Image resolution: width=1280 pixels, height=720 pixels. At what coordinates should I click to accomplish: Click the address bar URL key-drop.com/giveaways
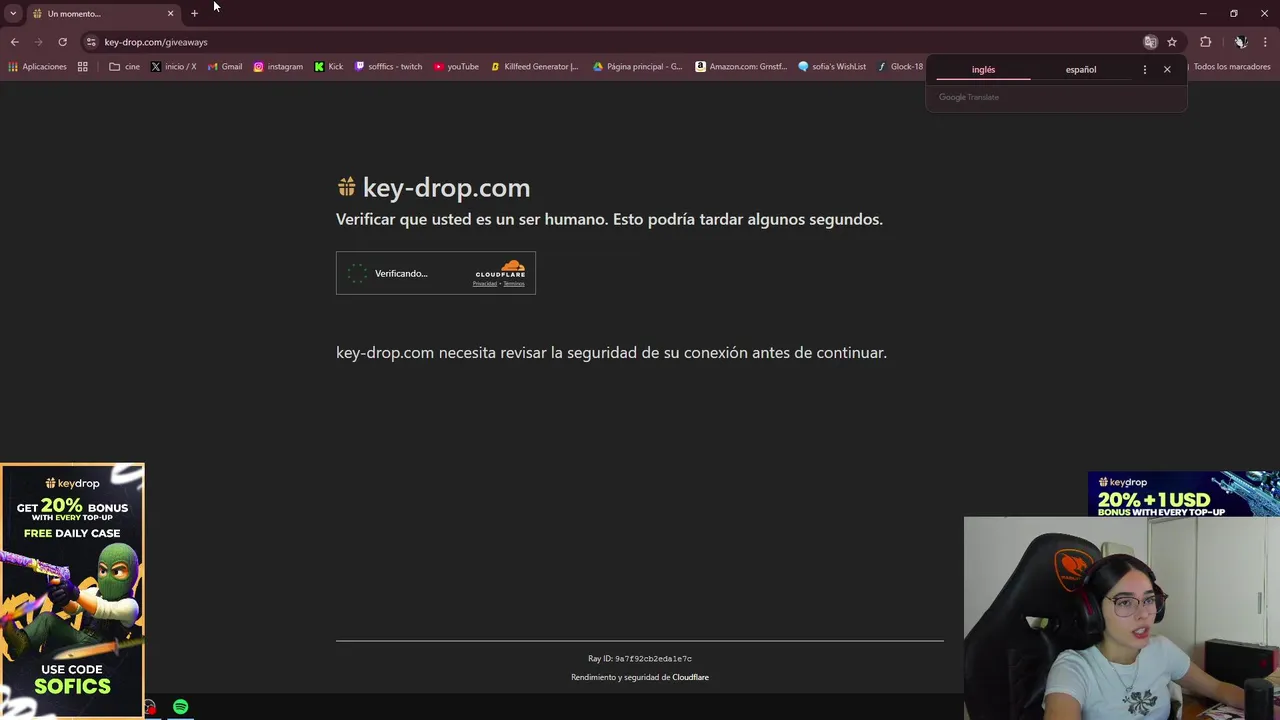coord(156,42)
